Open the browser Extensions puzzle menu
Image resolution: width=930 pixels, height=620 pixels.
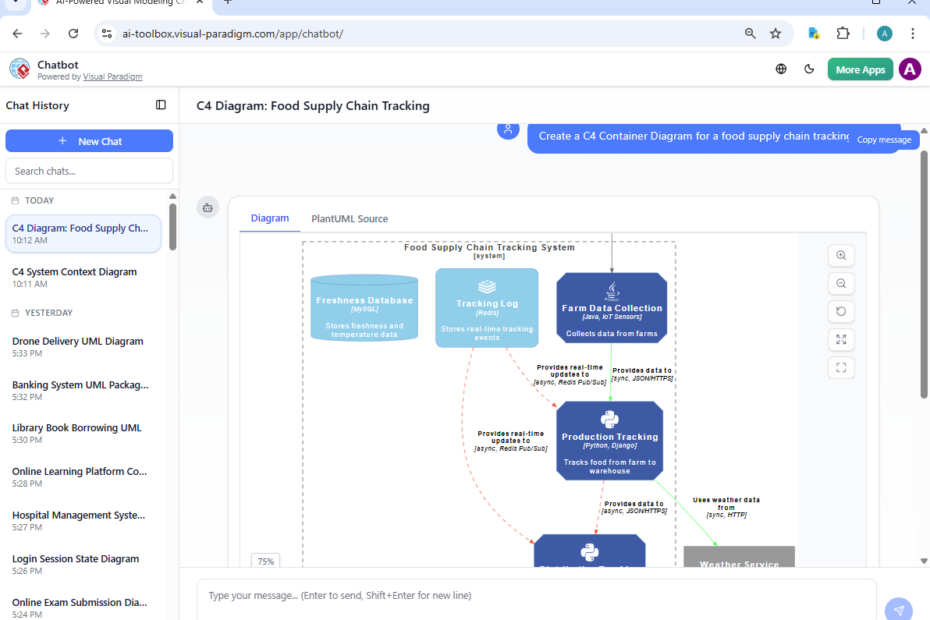(843, 33)
